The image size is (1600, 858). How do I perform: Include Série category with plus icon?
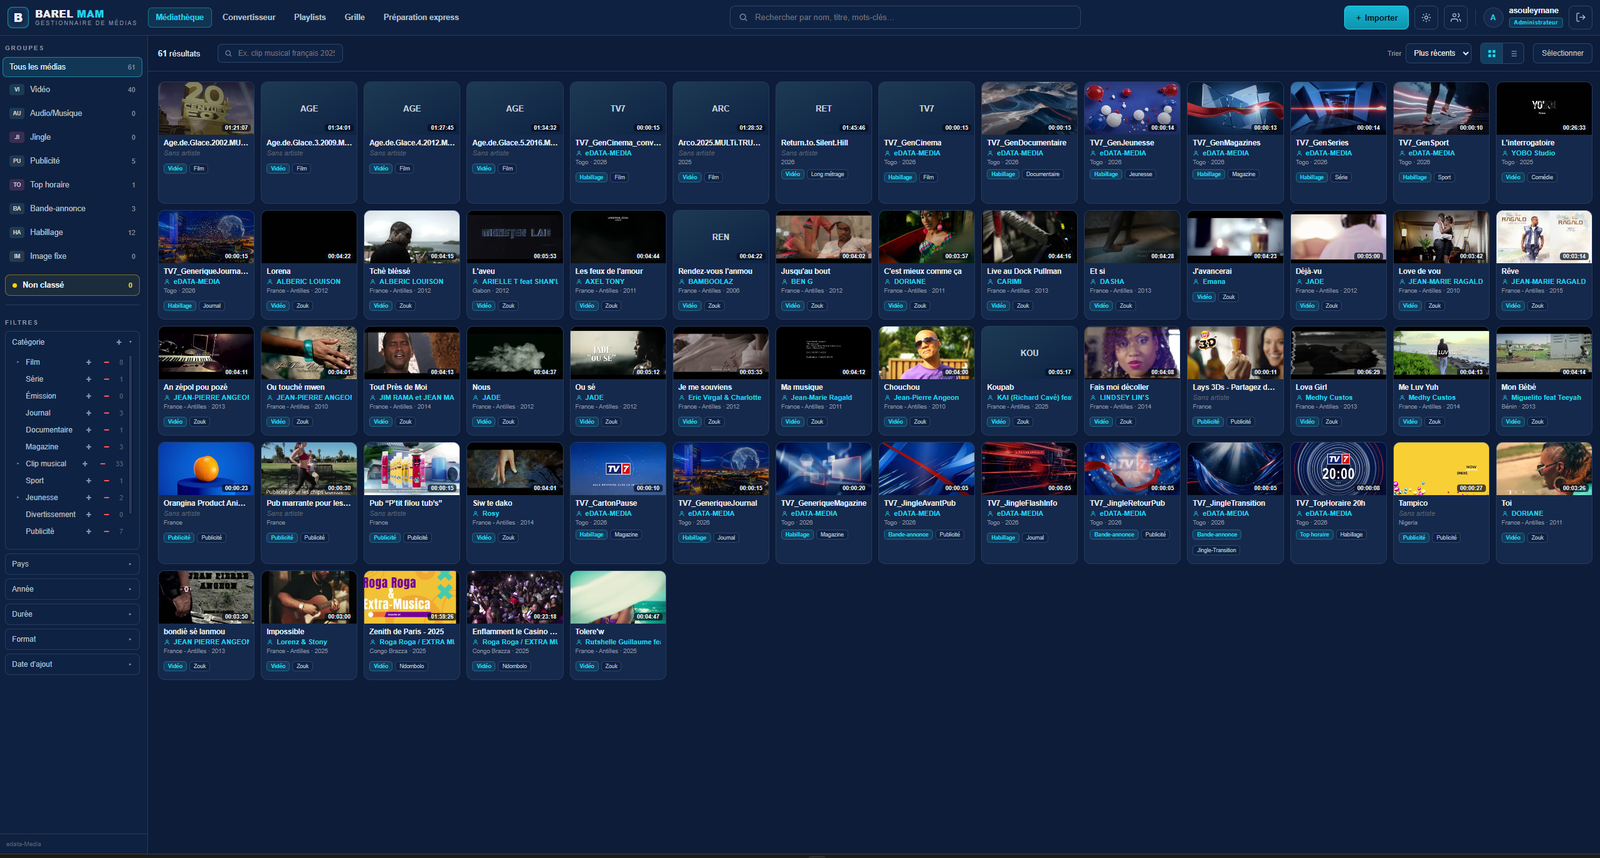click(89, 379)
